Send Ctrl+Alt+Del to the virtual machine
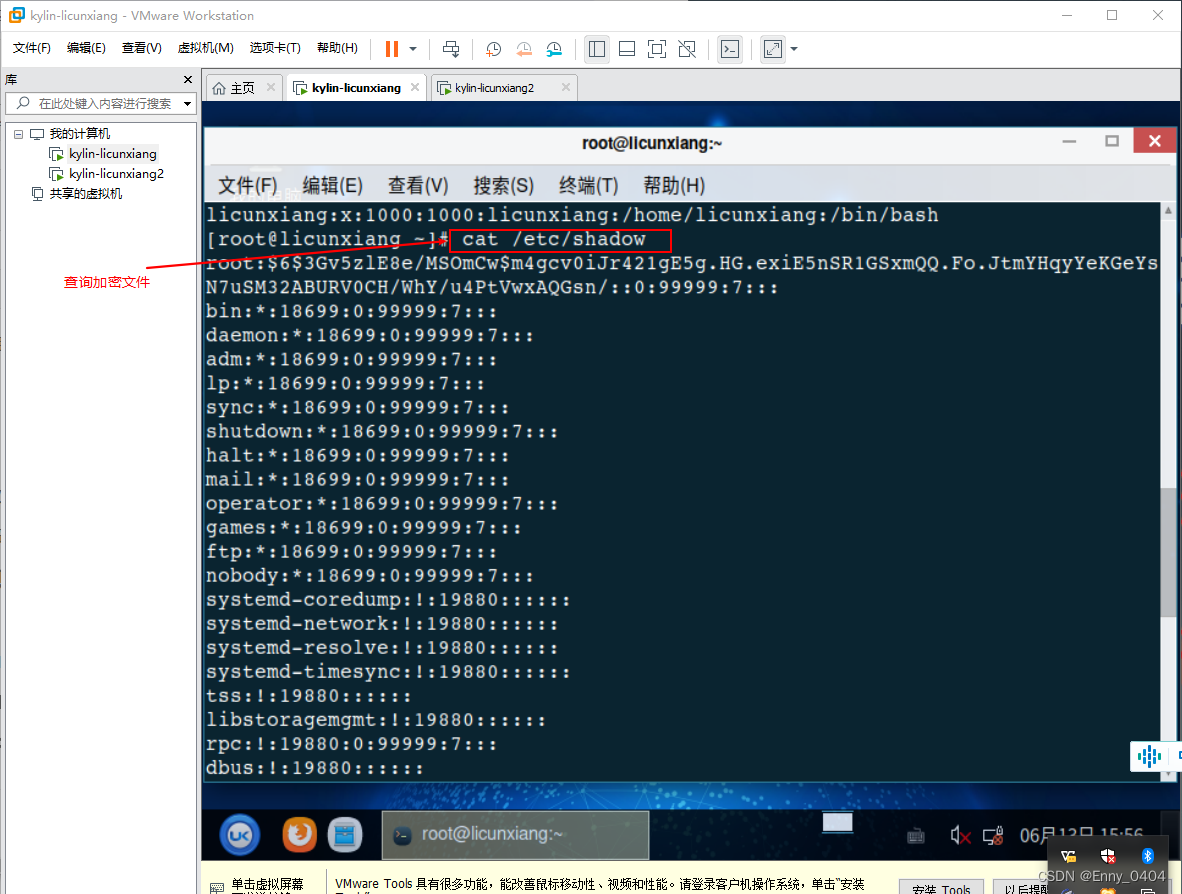 451,49
